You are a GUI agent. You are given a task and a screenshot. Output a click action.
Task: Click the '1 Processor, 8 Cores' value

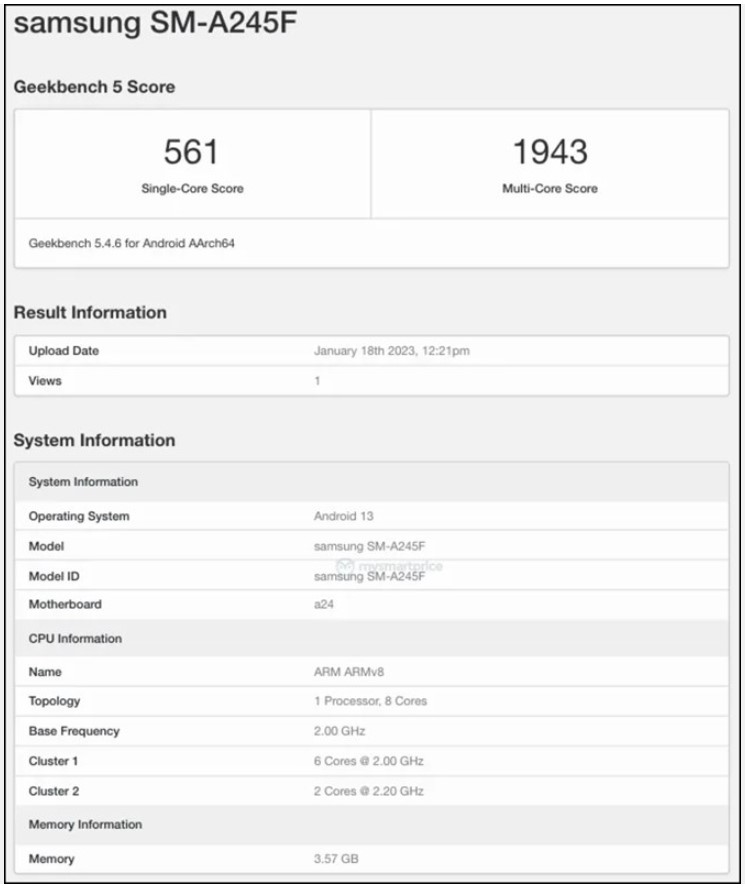371,701
